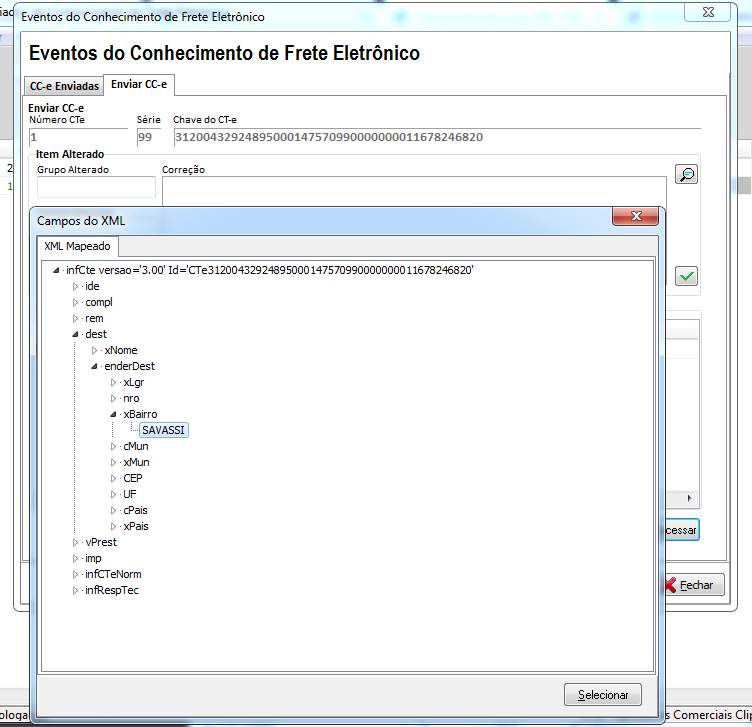Expand the compl node arrow

coord(75,303)
